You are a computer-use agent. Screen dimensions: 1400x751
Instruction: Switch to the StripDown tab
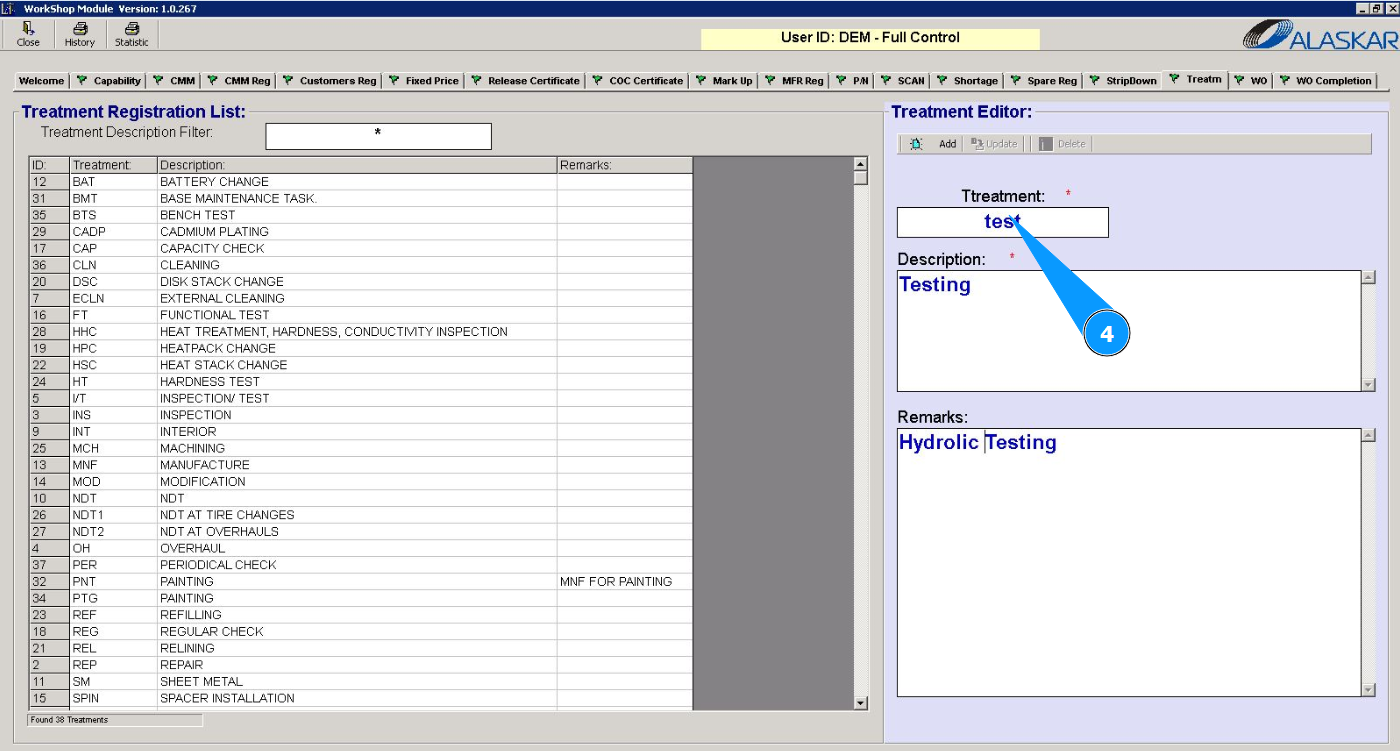1123,81
